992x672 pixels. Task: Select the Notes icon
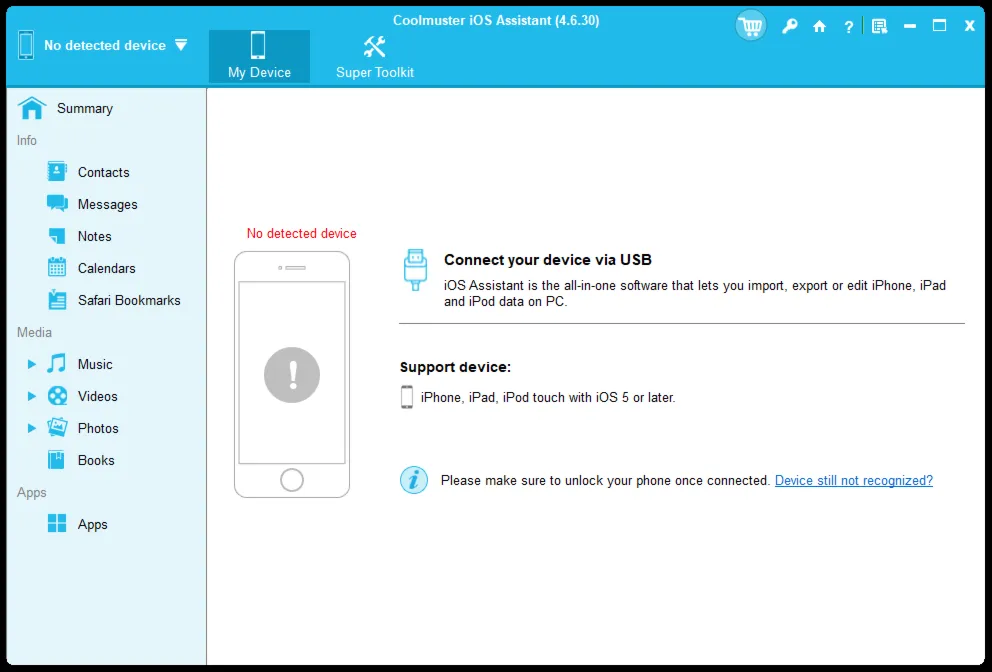[57, 236]
